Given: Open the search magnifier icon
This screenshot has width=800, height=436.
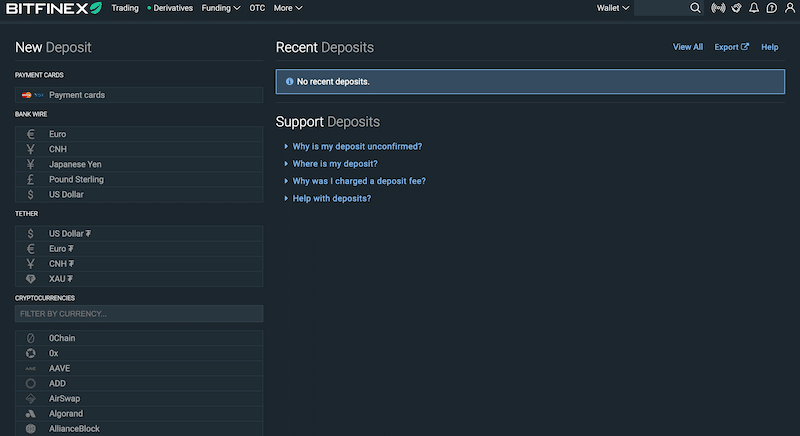Looking at the screenshot, I should coord(695,8).
